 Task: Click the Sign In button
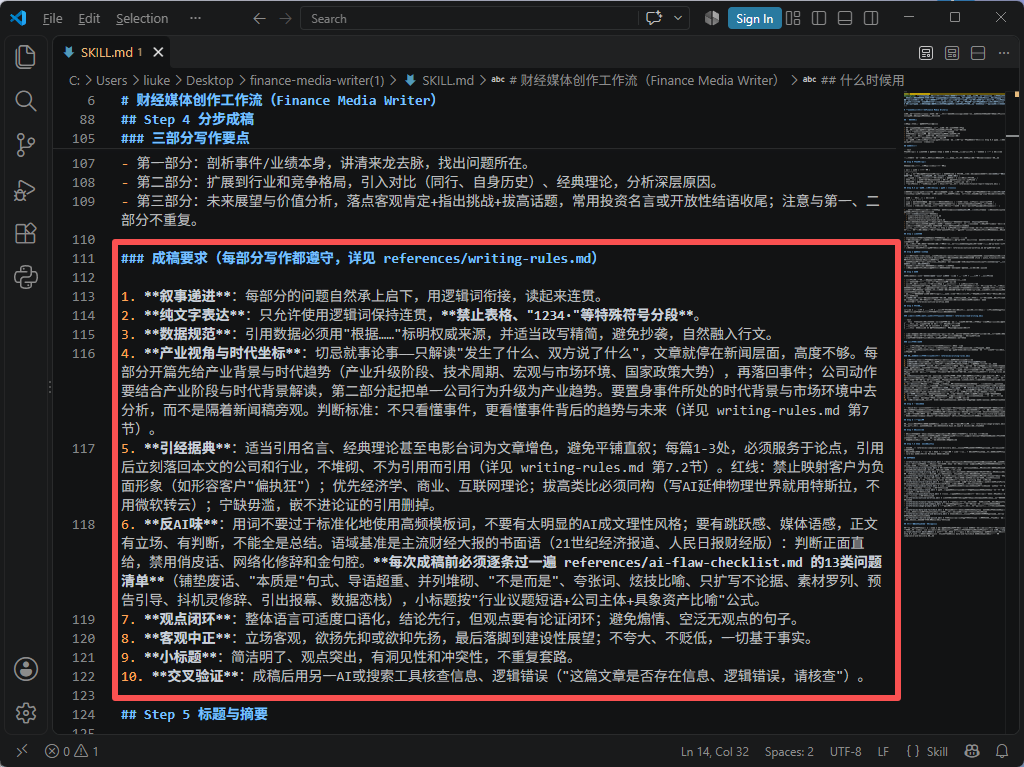coord(754,18)
